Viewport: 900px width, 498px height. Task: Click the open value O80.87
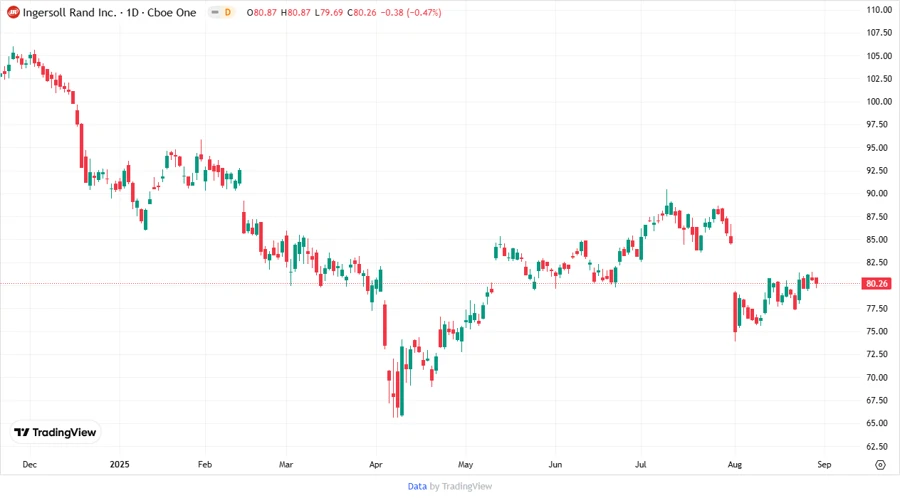coord(262,12)
